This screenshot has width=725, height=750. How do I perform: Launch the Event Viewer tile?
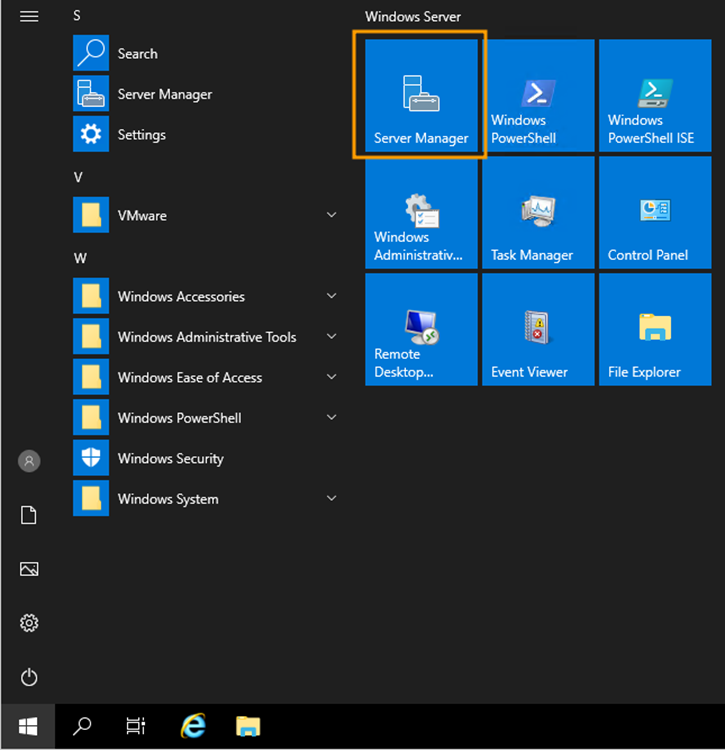click(x=538, y=330)
